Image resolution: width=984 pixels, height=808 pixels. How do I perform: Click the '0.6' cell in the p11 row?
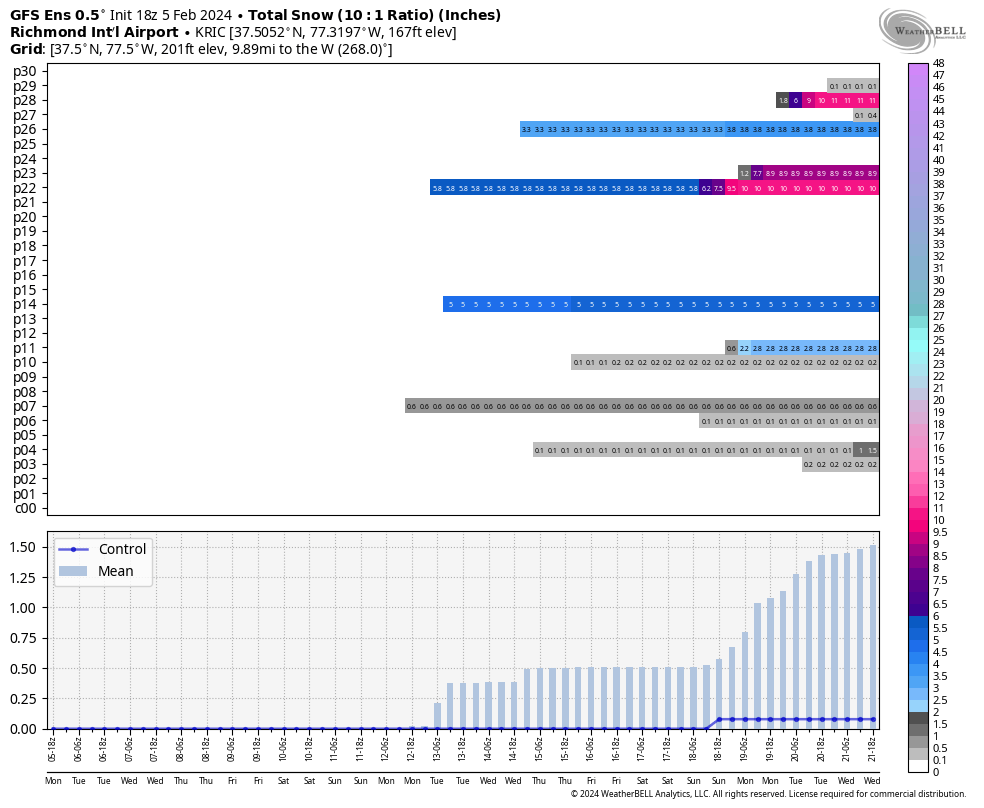coord(732,348)
